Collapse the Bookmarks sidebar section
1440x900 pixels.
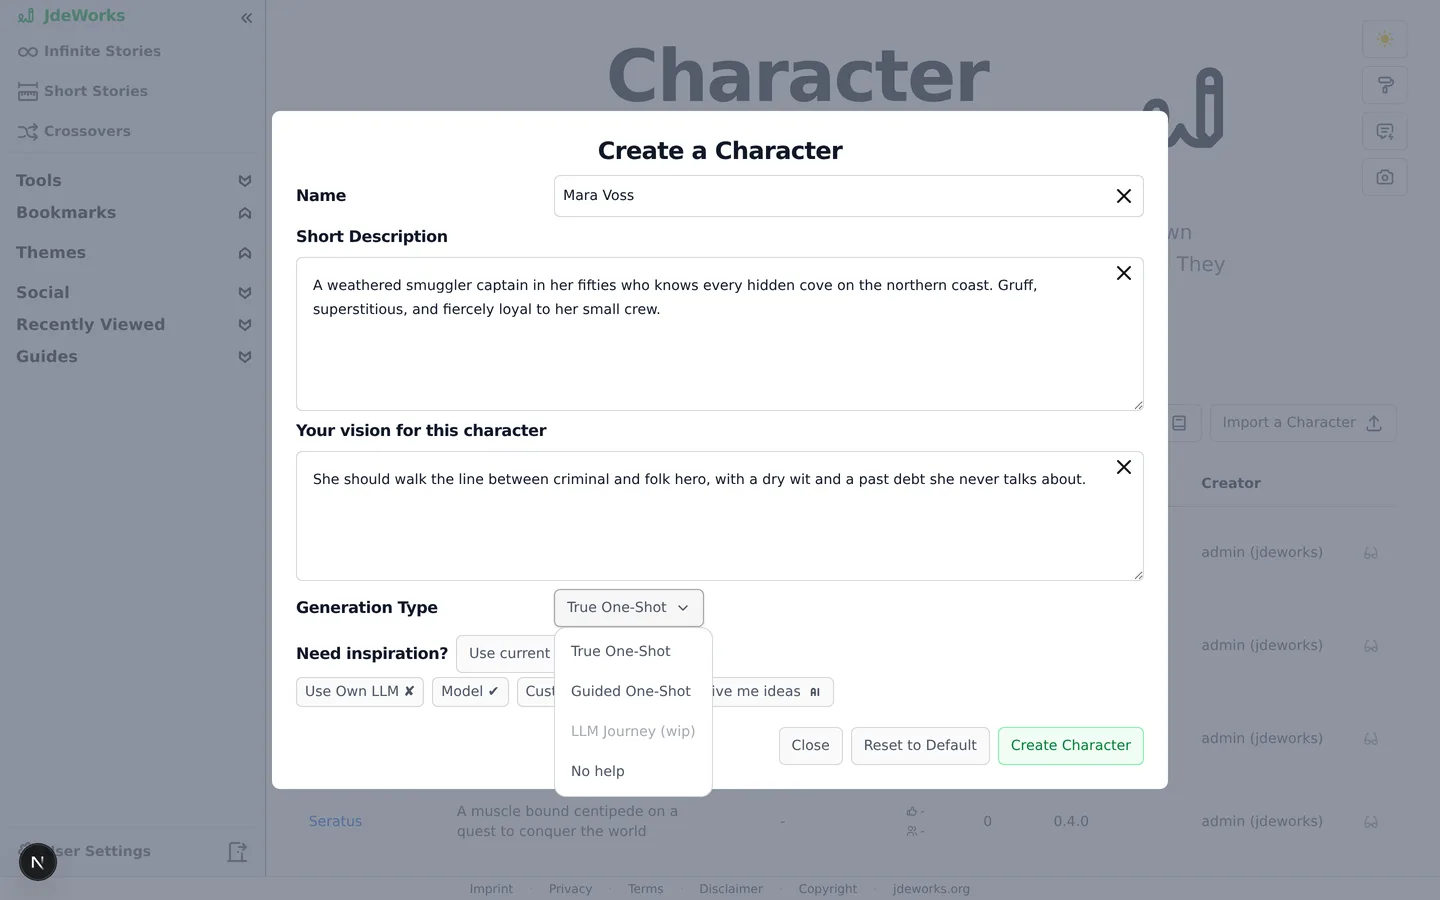[x=133, y=213]
